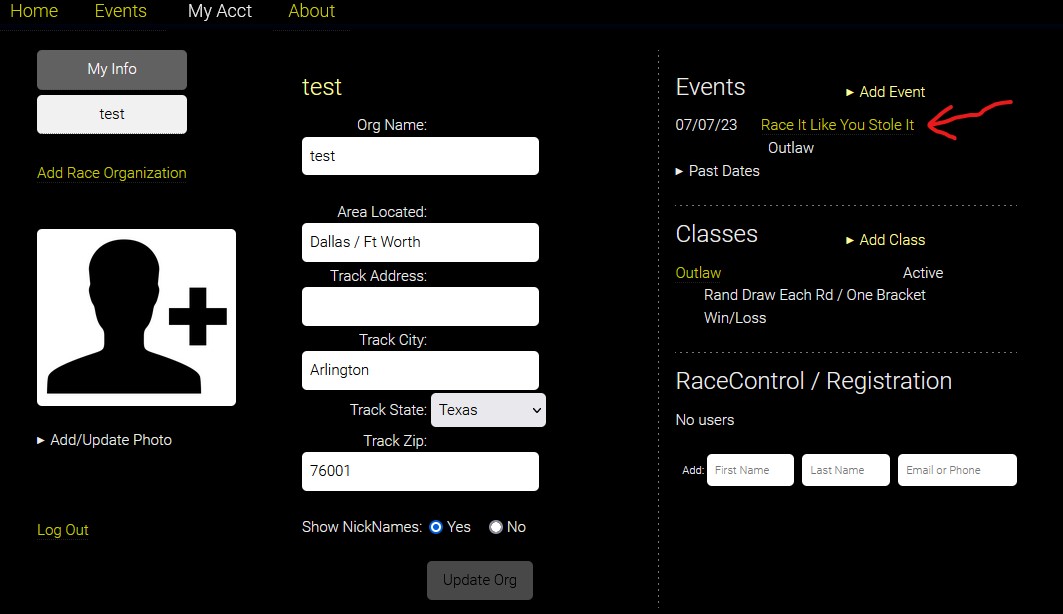The width and height of the screenshot is (1063, 614).
Task: Open Race It Like You Stole It event
Action: [x=837, y=125]
